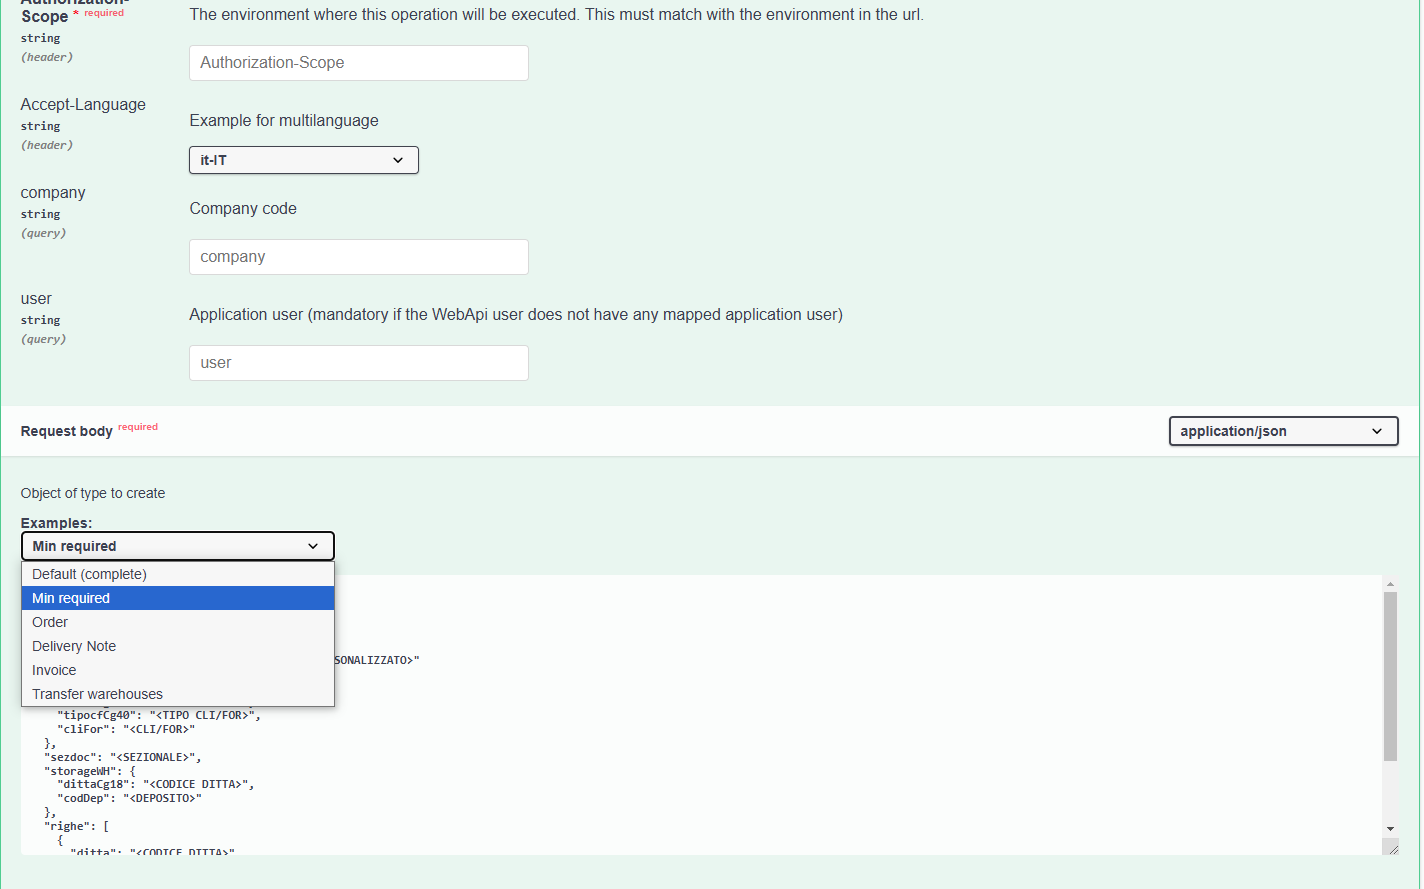
Task: Click the chevron arrow in the Examples selector
Action: click(x=313, y=546)
